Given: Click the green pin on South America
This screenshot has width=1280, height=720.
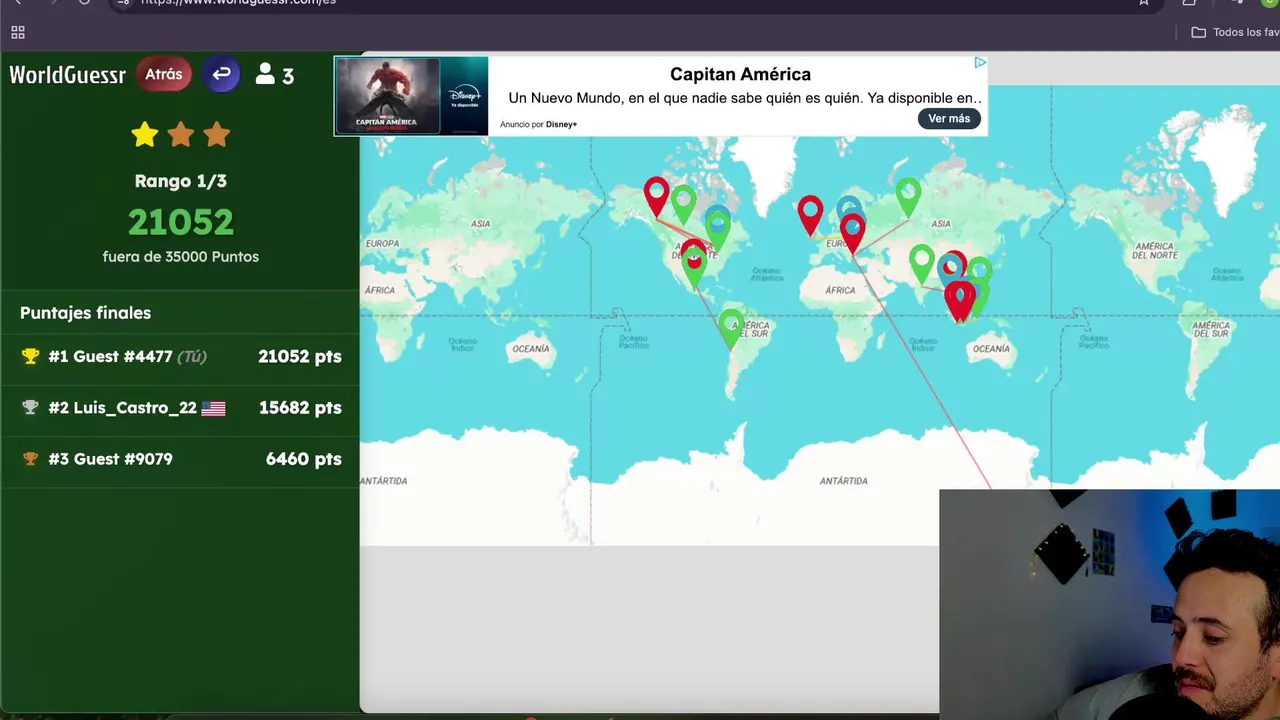Looking at the screenshot, I should tap(732, 328).
